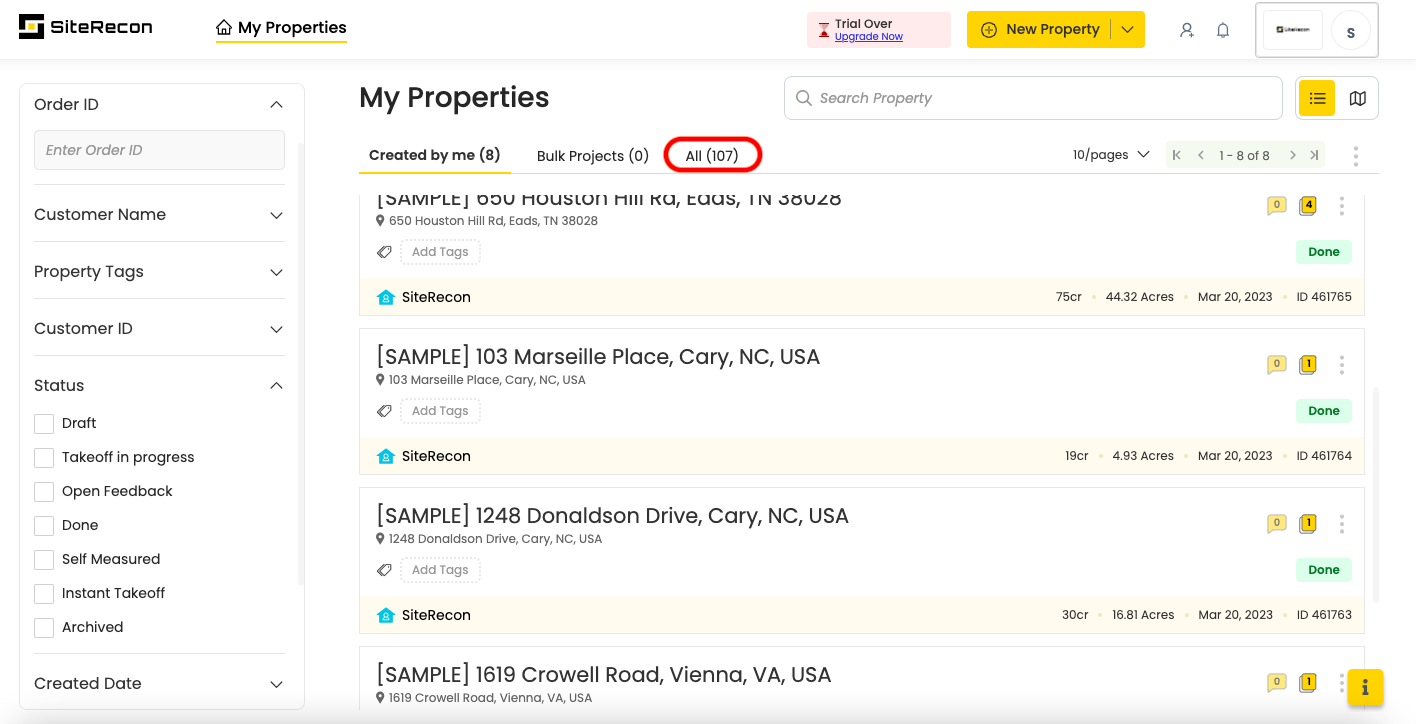
Task: Open the notifications bell
Action: [x=1223, y=30]
